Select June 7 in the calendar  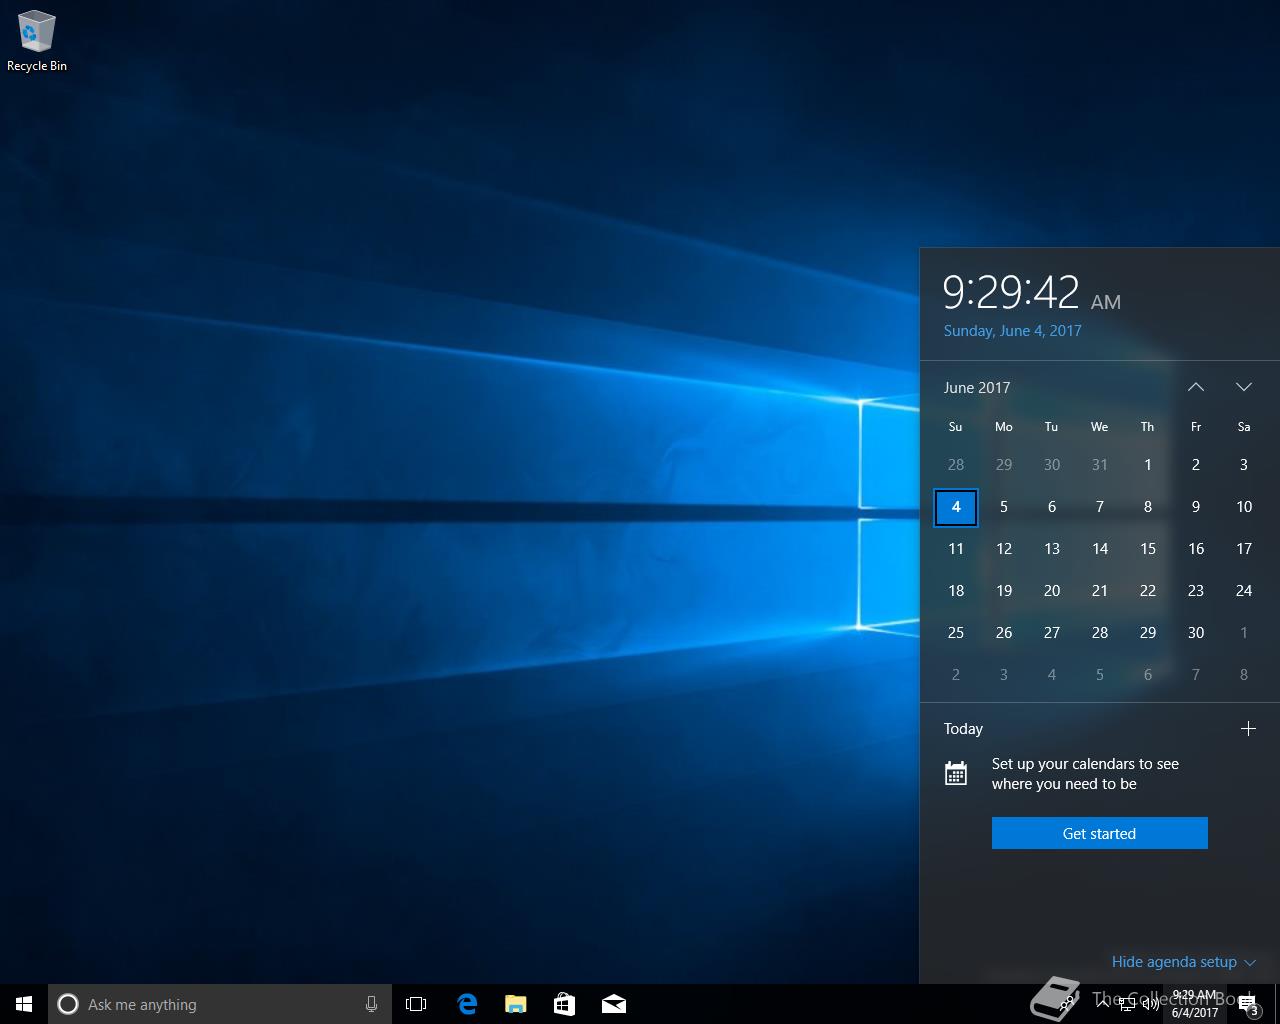1100,507
